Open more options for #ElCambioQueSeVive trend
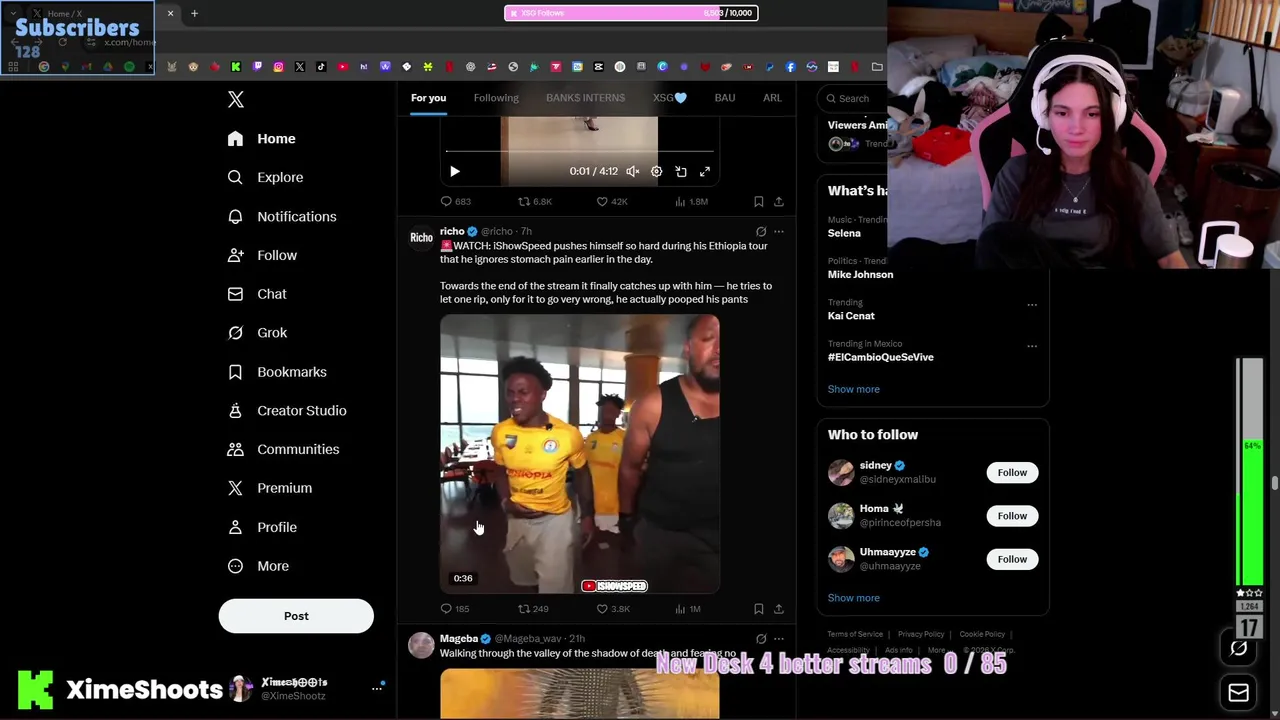The height and width of the screenshot is (720, 1280). (x=1032, y=346)
